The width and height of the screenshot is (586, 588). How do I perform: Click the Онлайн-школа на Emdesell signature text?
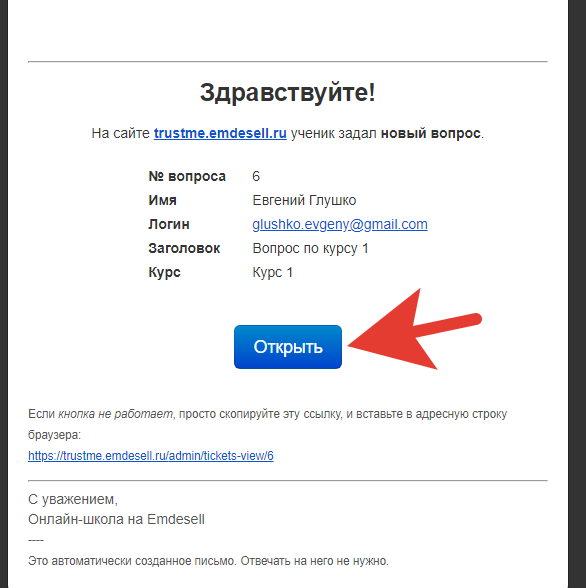click(x=116, y=519)
